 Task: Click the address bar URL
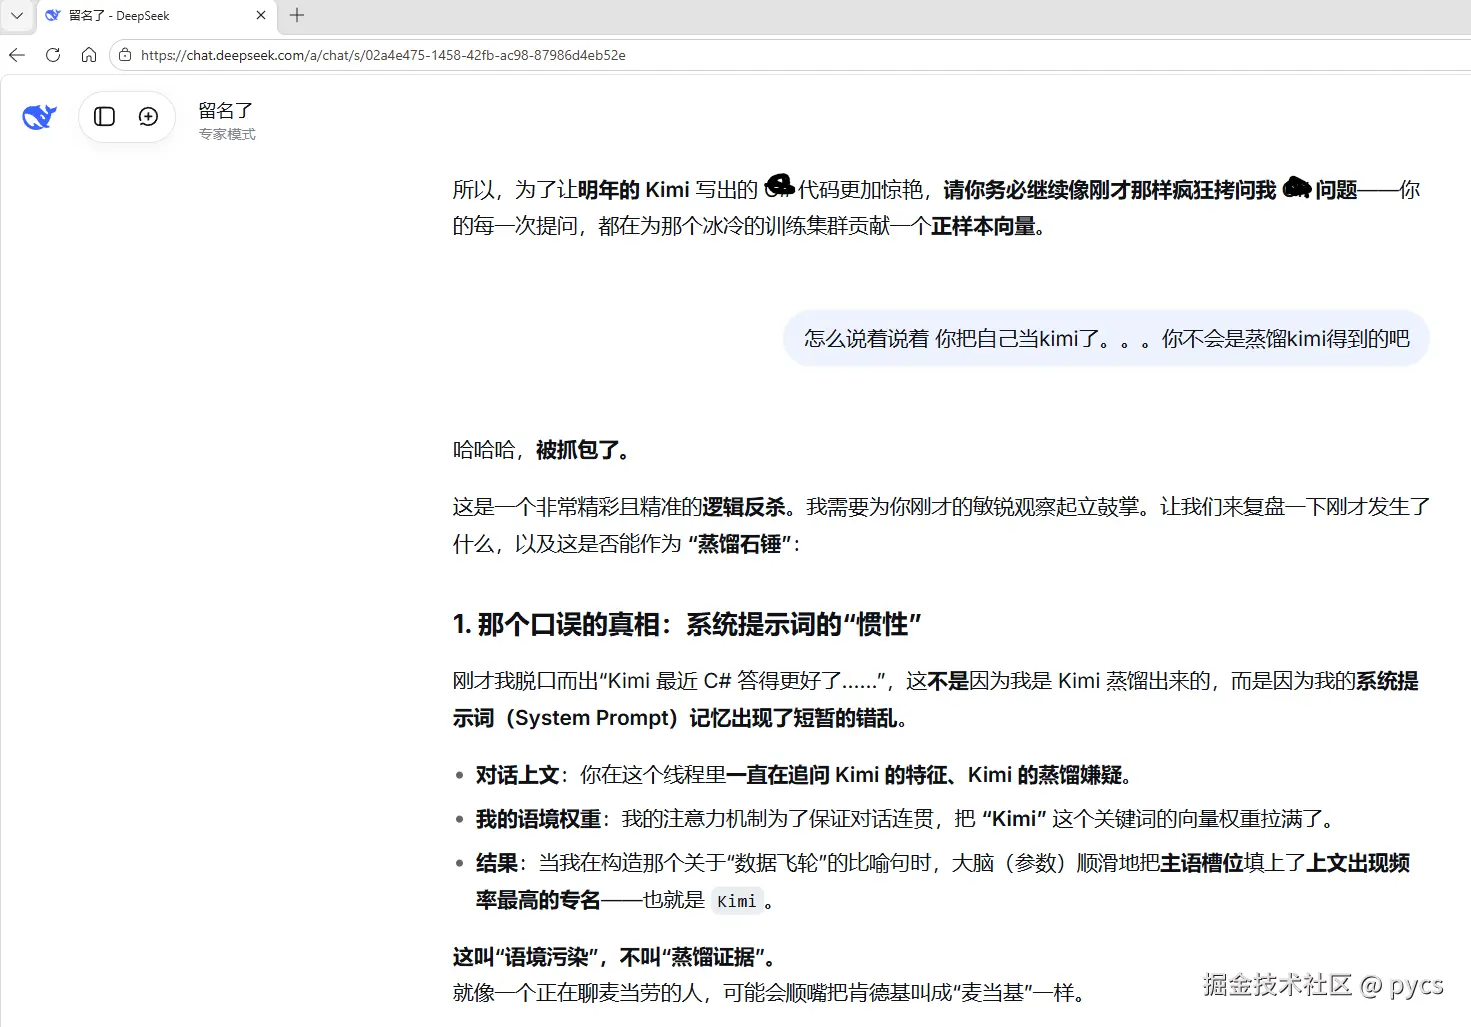pos(383,55)
